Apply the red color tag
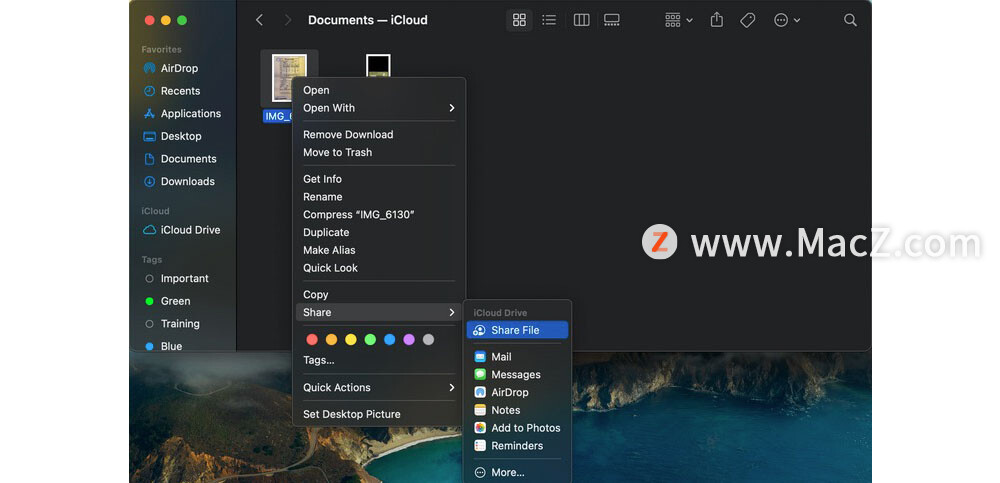The image size is (1000, 483). pyautogui.click(x=312, y=340)
